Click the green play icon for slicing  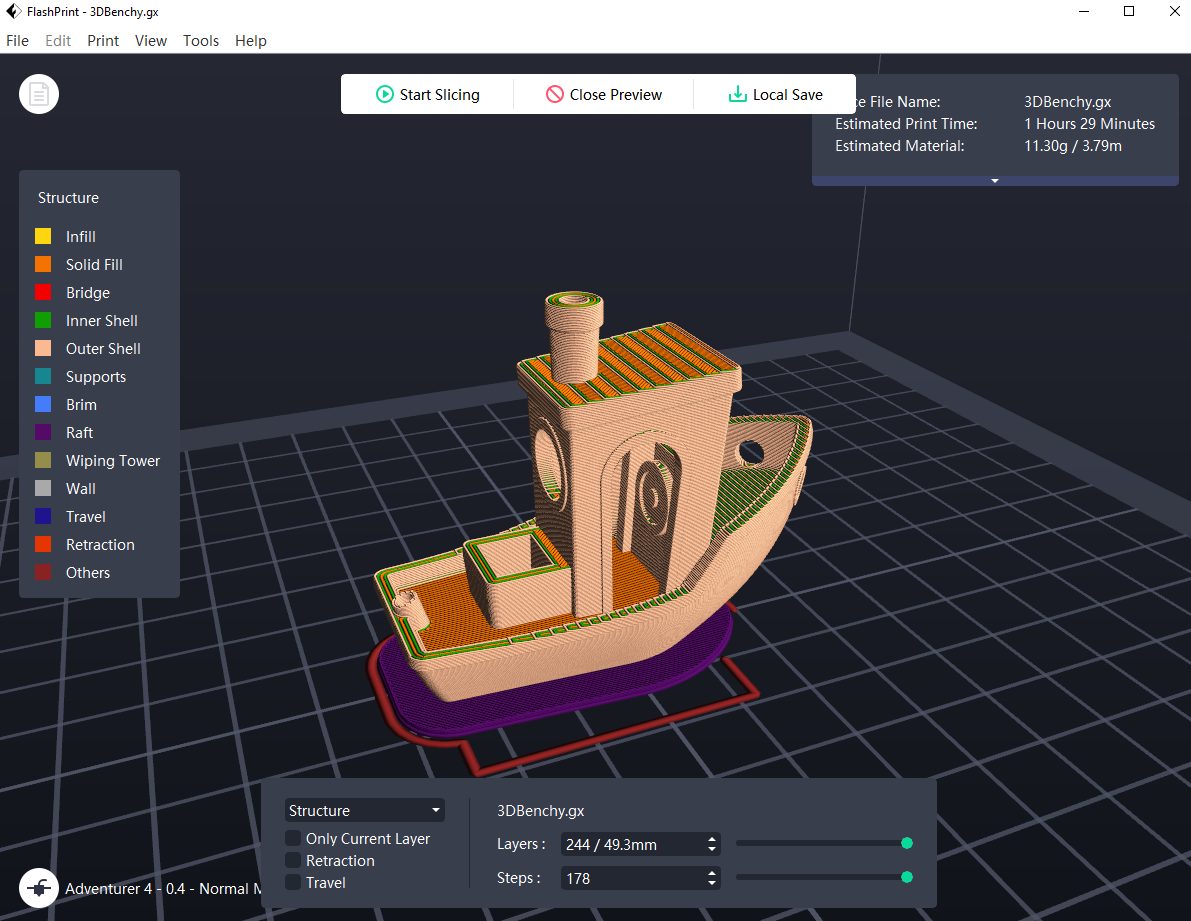[384, 94]
